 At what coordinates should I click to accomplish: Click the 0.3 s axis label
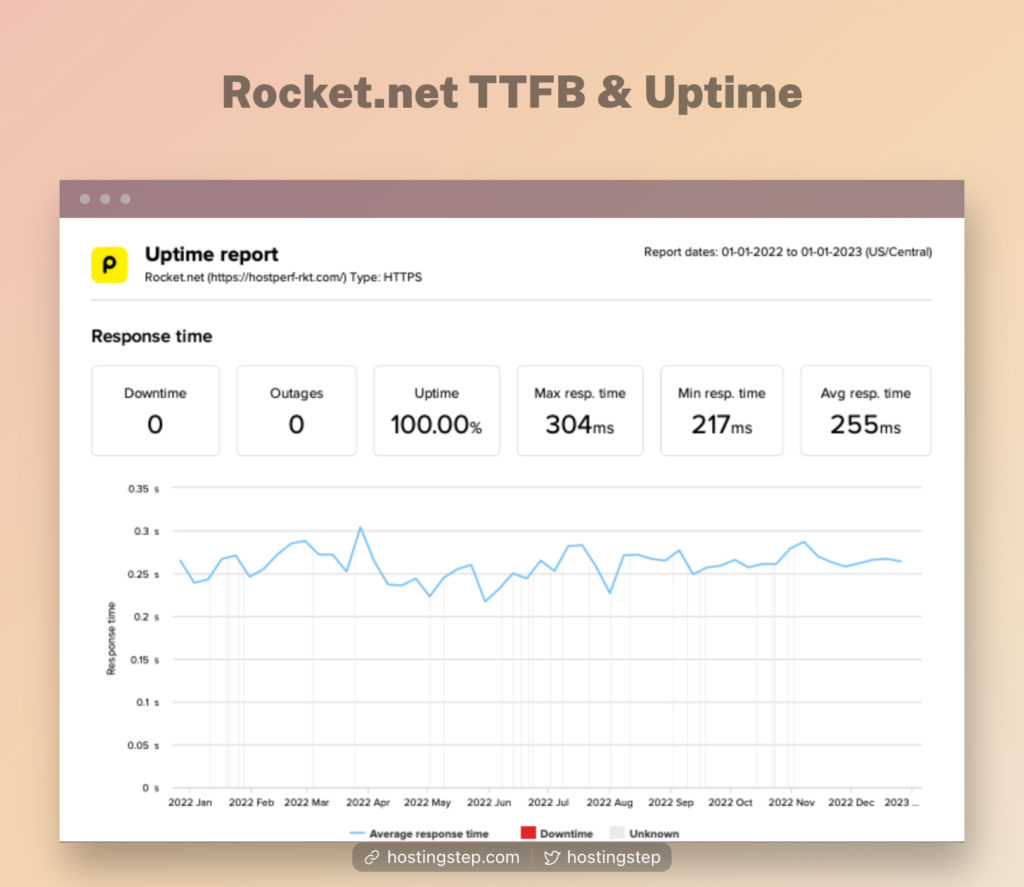click(146, 531)
